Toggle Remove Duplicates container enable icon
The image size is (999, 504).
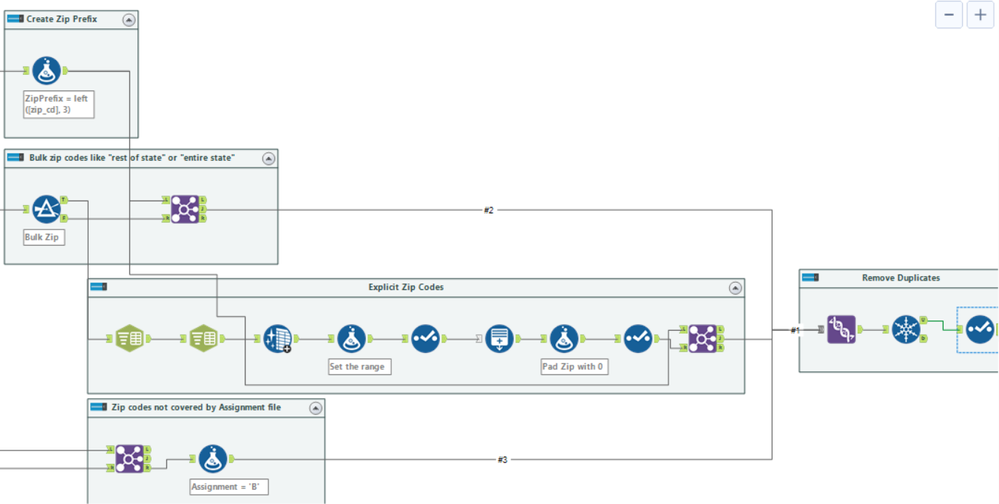[x=810, y=278]
